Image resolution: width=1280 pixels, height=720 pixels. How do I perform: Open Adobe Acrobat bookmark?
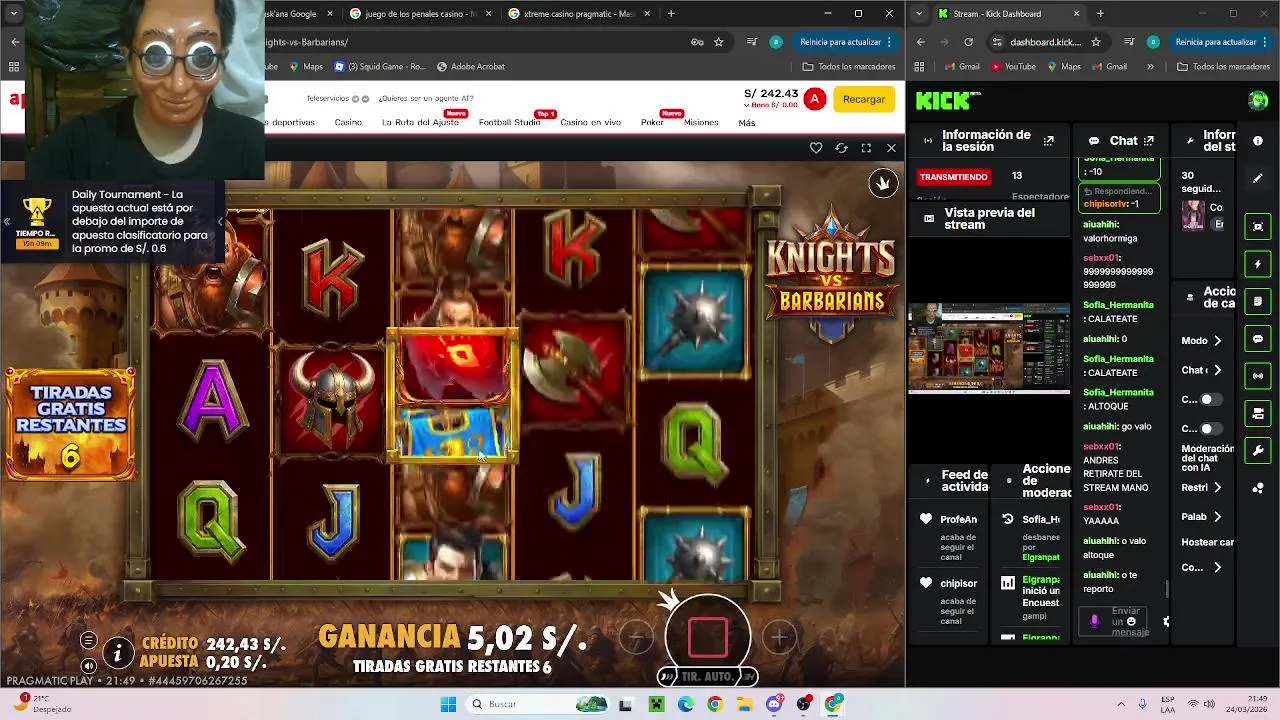(470, 66)
